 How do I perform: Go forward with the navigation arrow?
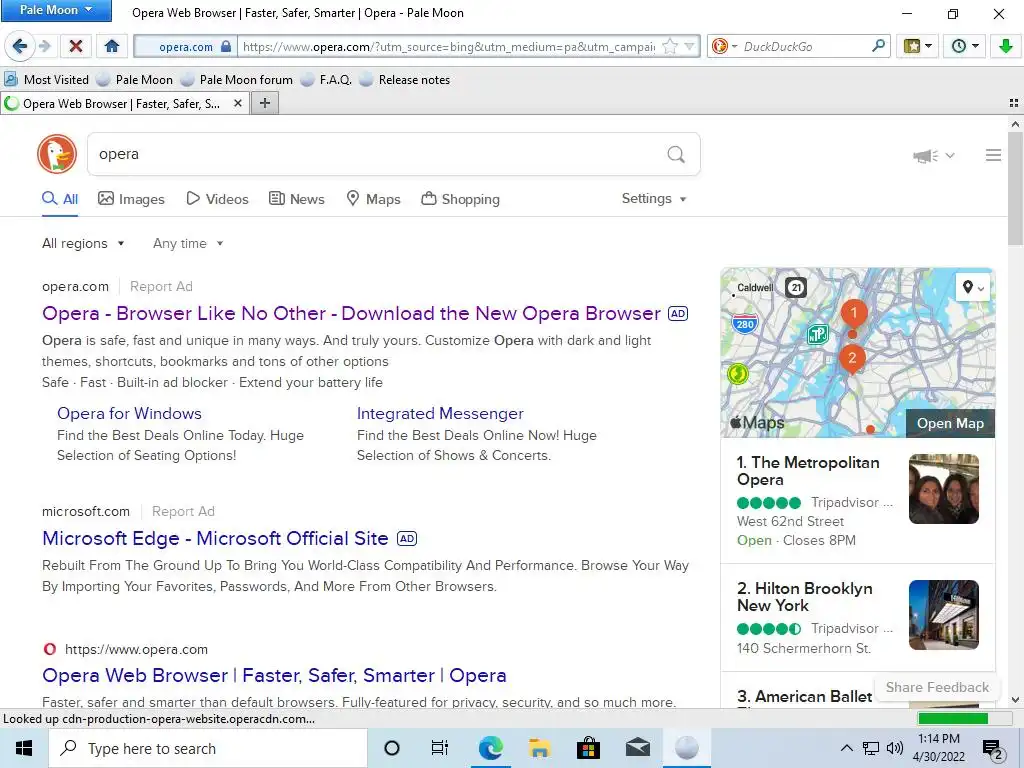(44, 46)
